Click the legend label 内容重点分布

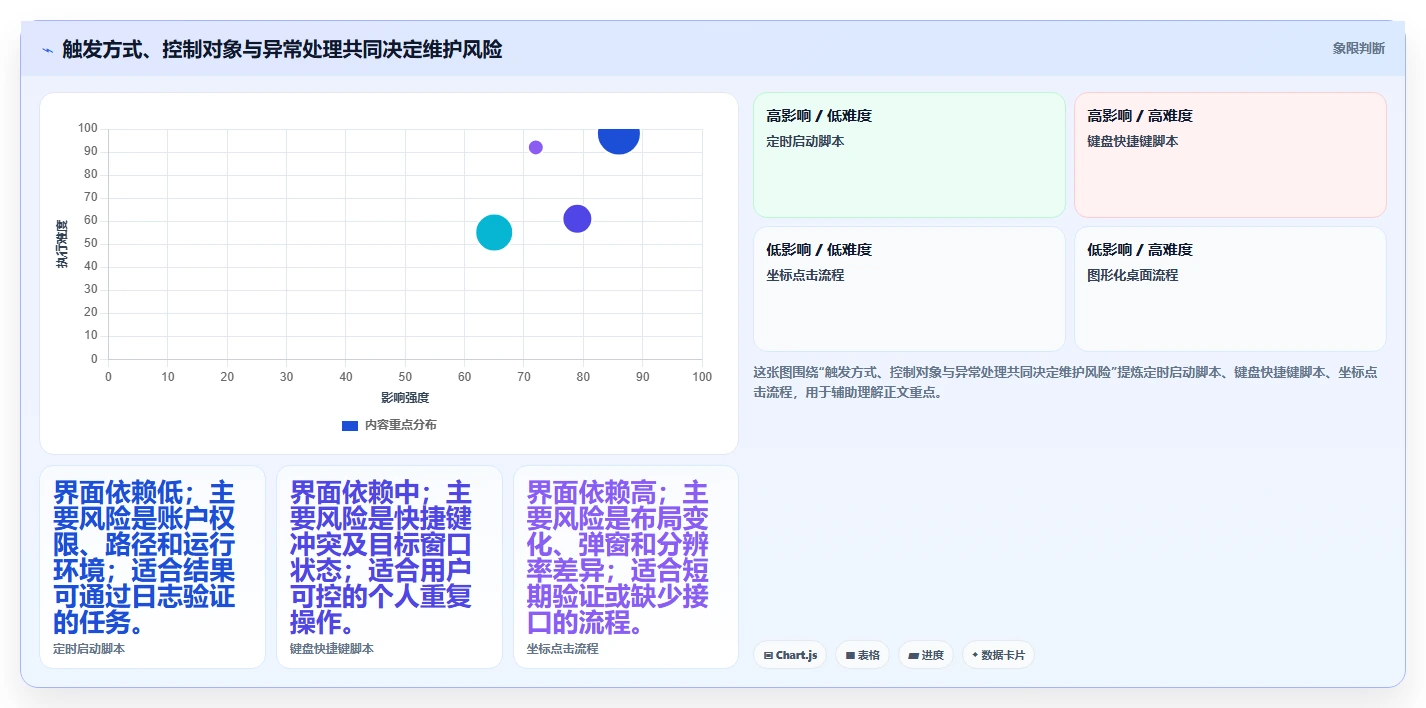[401, 425]
